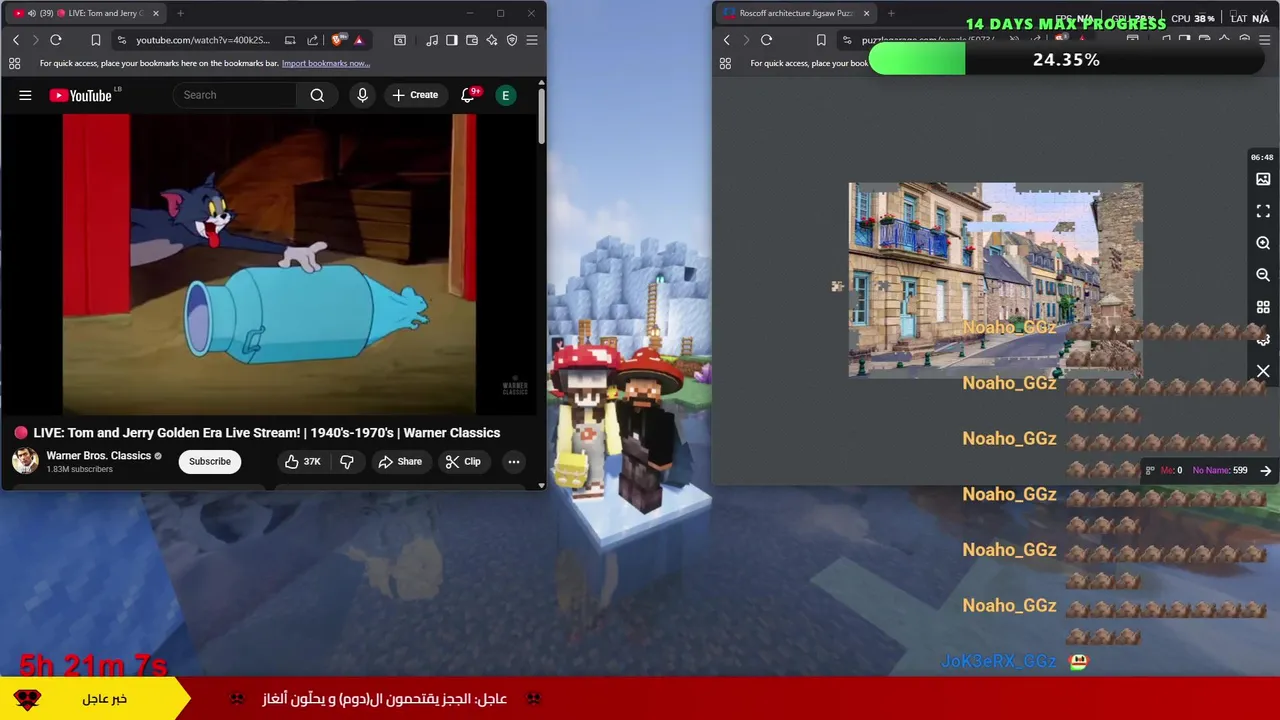This screenshot has height=720, width=1280.
Task: Click the YouTube page vertical scrollbar
Action: pos(541,118)
